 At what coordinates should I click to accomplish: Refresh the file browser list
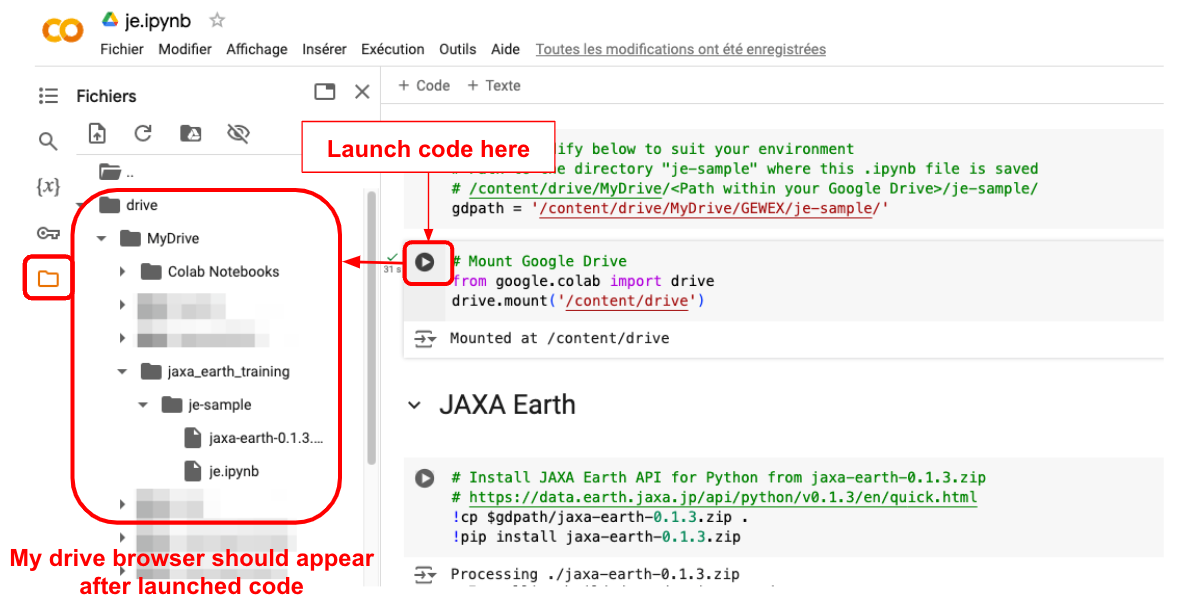click(143, 134)
